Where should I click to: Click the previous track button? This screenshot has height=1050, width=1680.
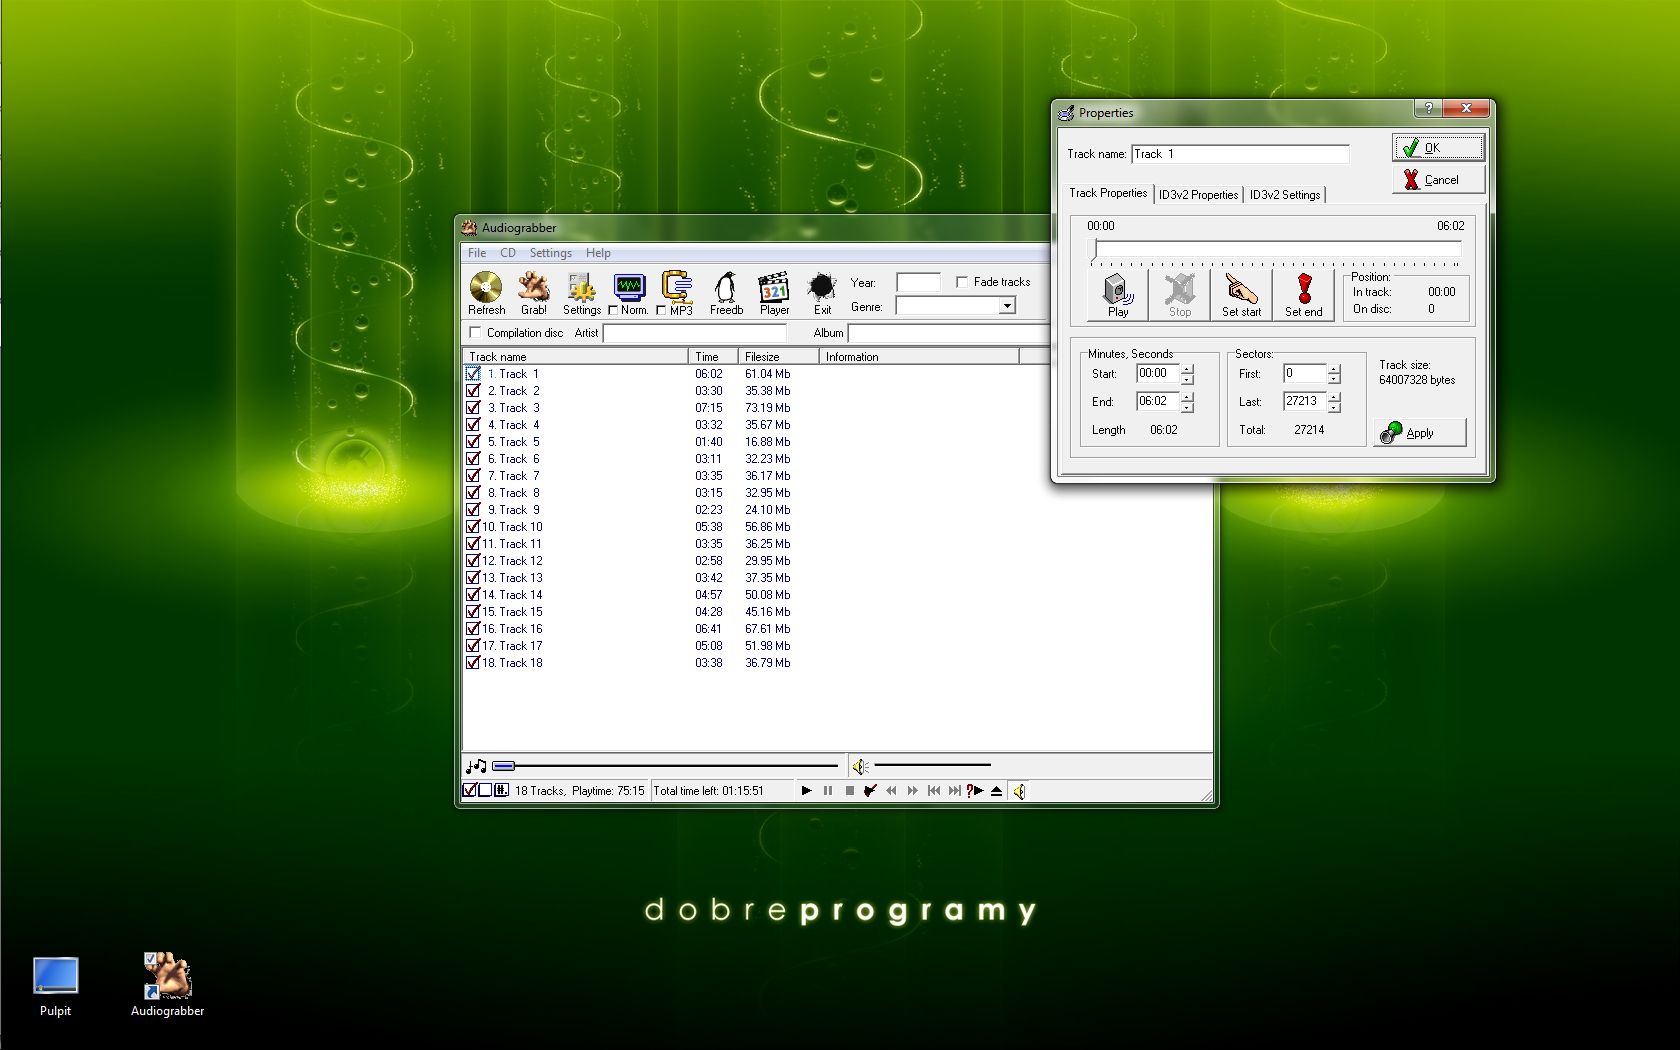pyautogui.click(x=933, y=791)
